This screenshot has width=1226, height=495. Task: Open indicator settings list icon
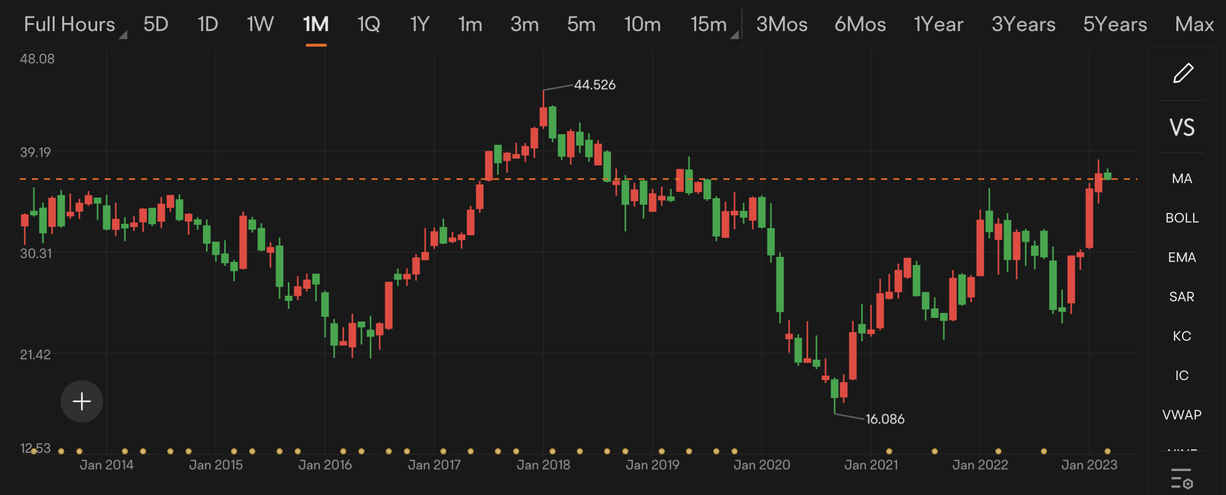pyautogui.click(x=1182, y=477)
